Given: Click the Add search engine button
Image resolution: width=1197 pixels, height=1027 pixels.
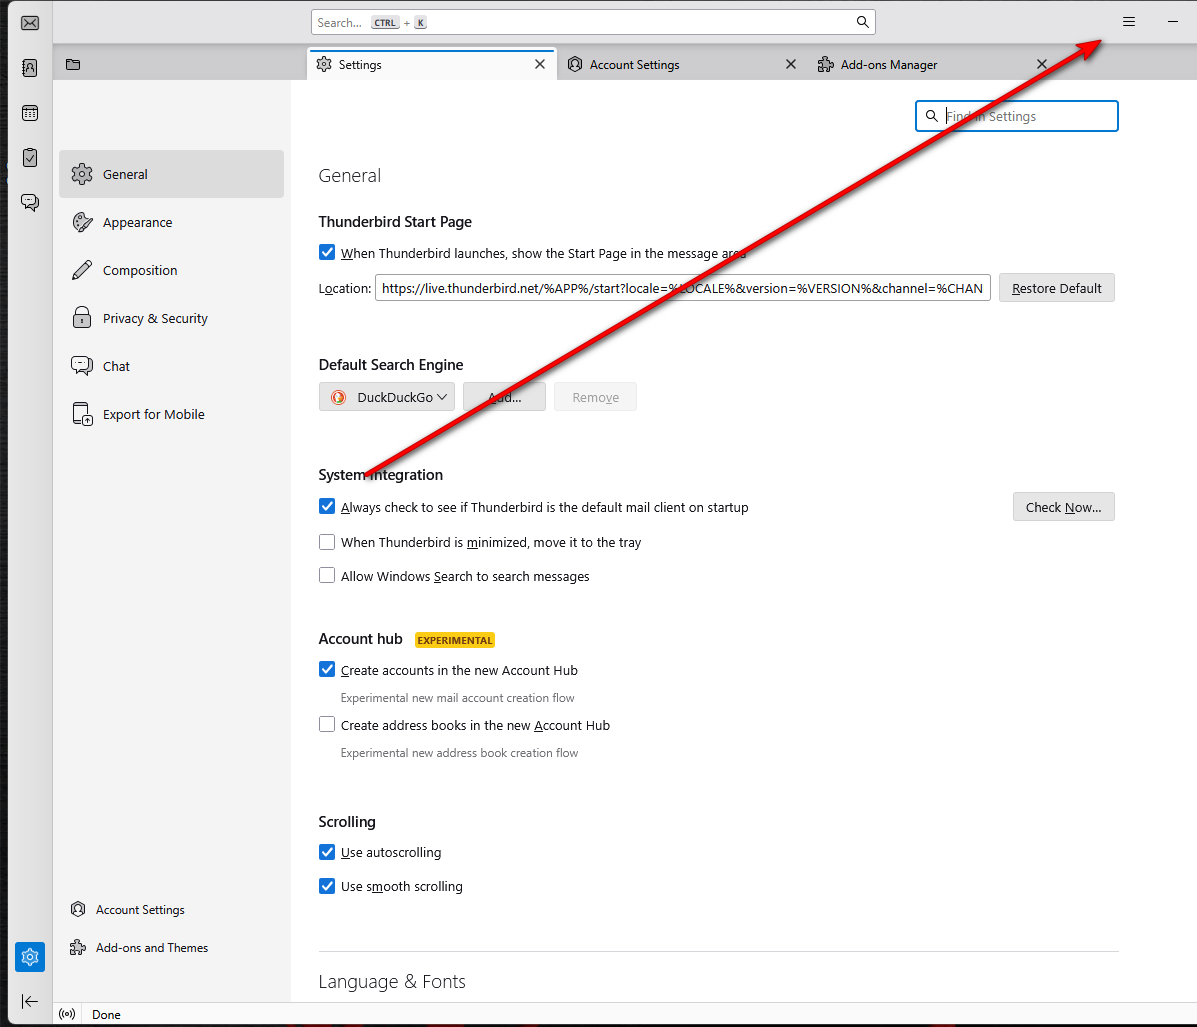Looking at the screenshot, I should pyautogui.click(x=505, y=397).
